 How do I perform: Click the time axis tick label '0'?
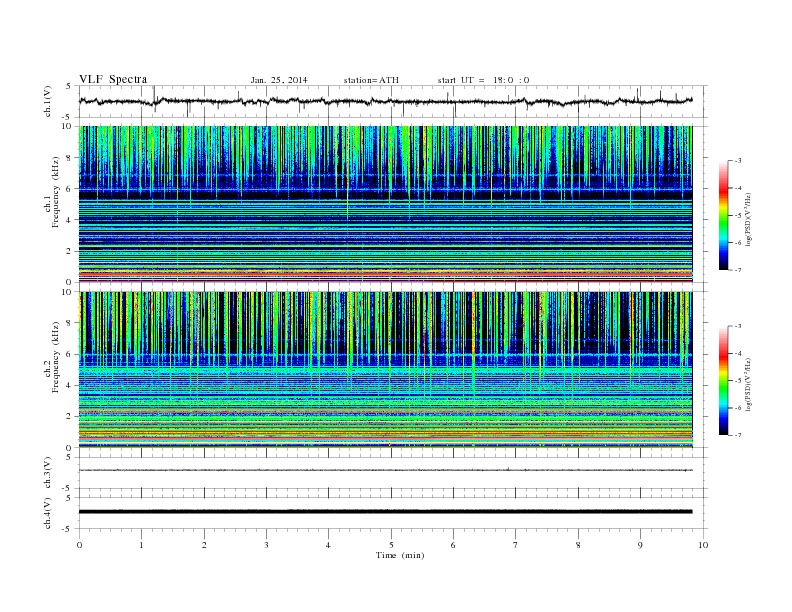(x=79, y=545)
